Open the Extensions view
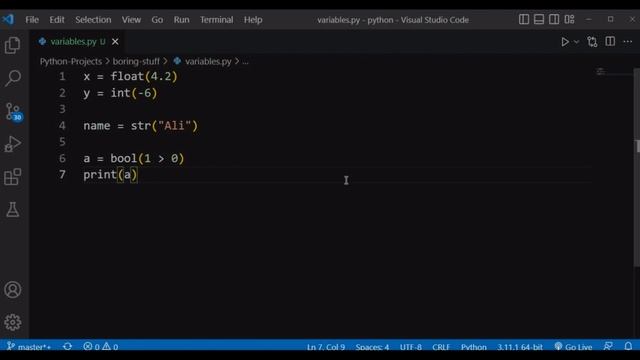640x360 pixels. 13,177
